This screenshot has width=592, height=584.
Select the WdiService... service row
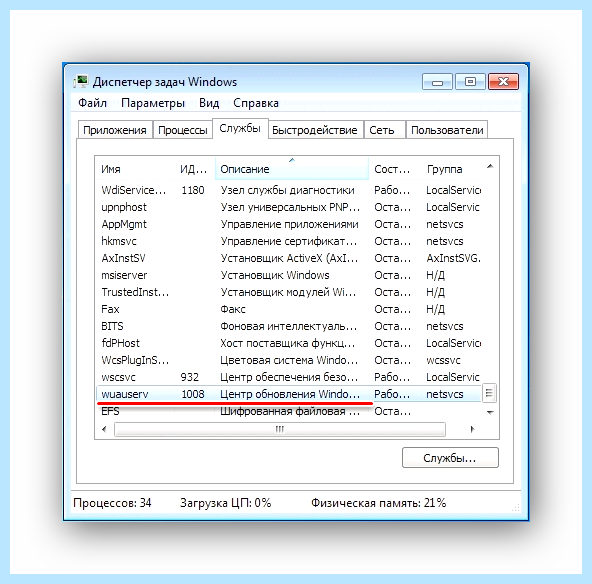289,190
